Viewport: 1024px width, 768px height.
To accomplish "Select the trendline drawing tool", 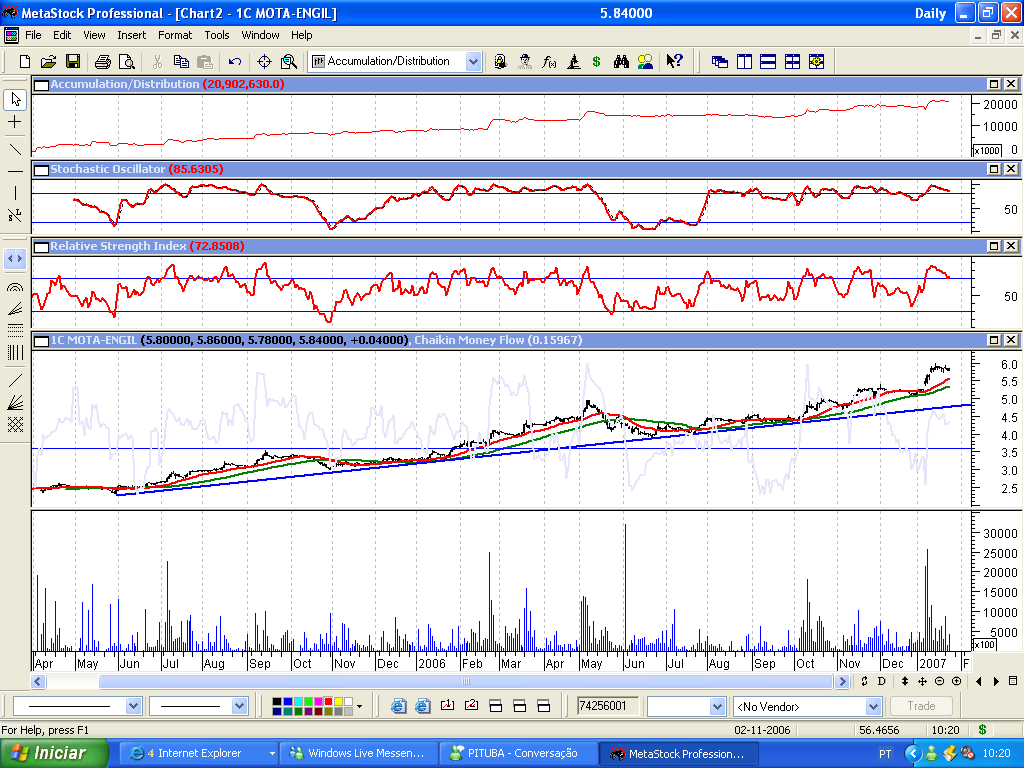I will (x=15, y=149).
